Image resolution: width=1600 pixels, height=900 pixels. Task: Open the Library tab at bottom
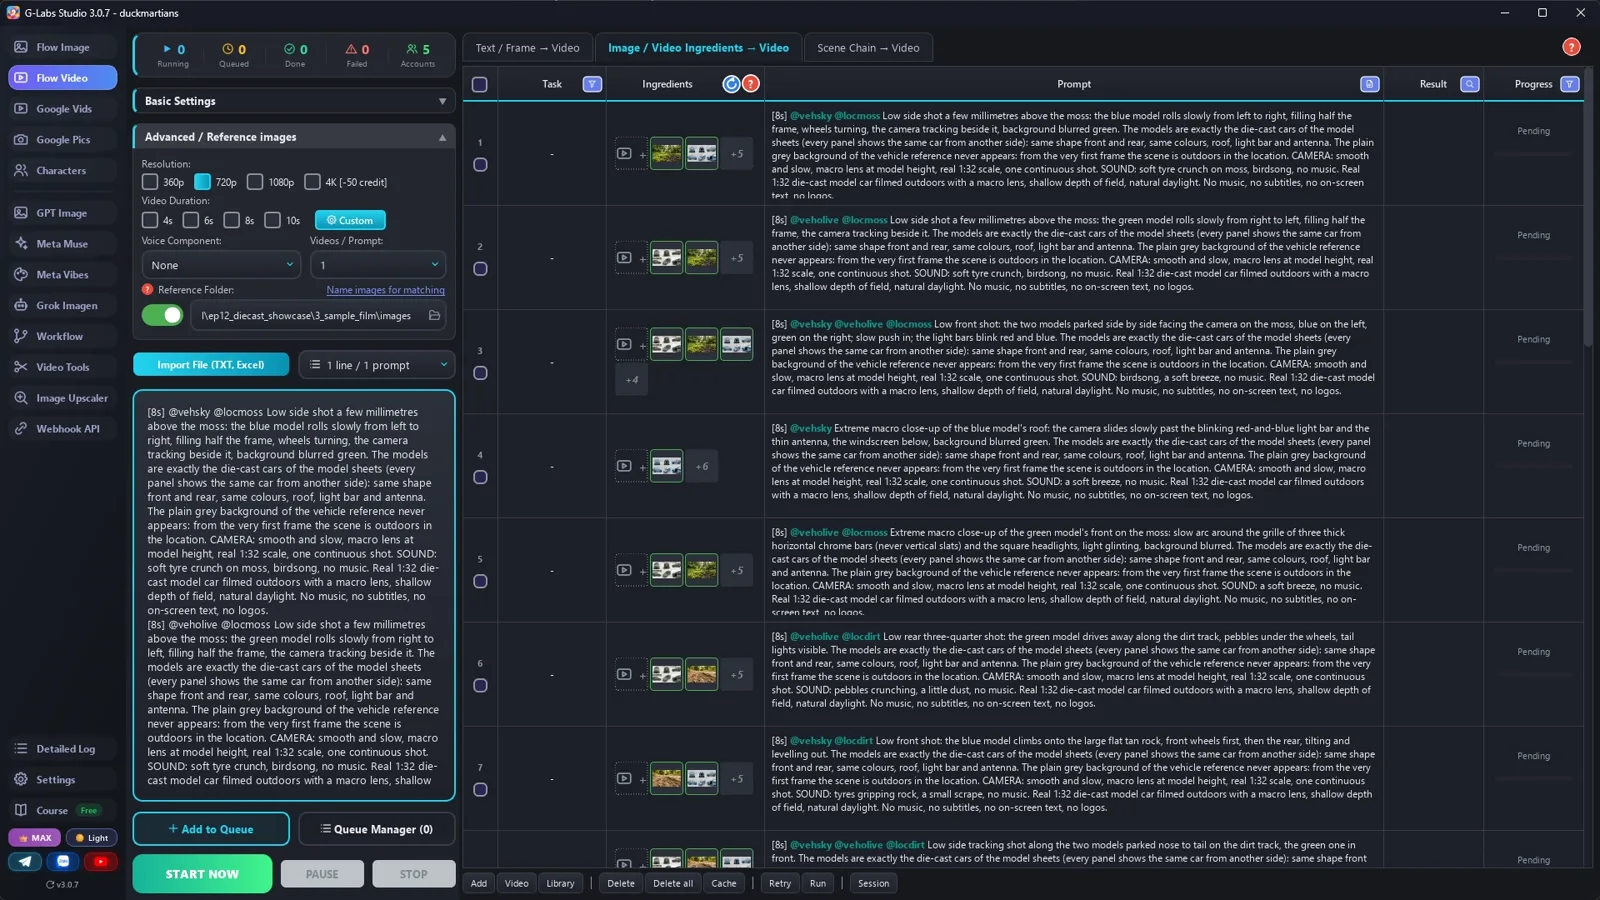click(560, 883)
